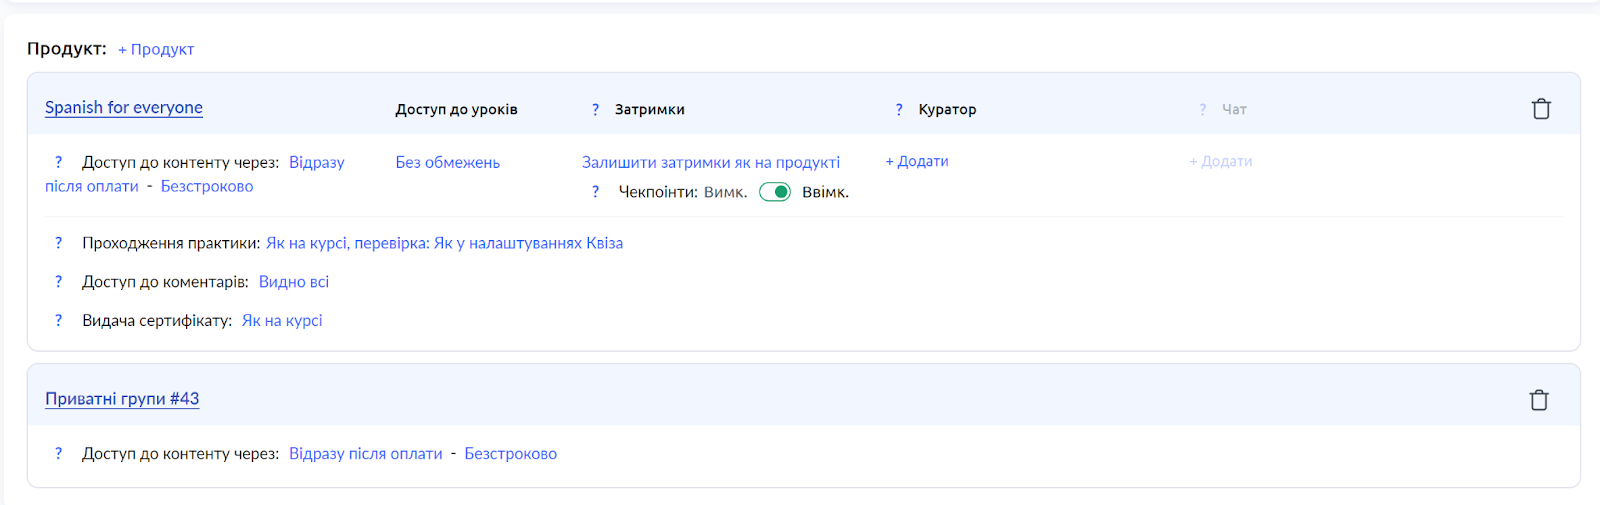
Task: Change the Без обмежень lesson access setting
Action: coord(448,162)
